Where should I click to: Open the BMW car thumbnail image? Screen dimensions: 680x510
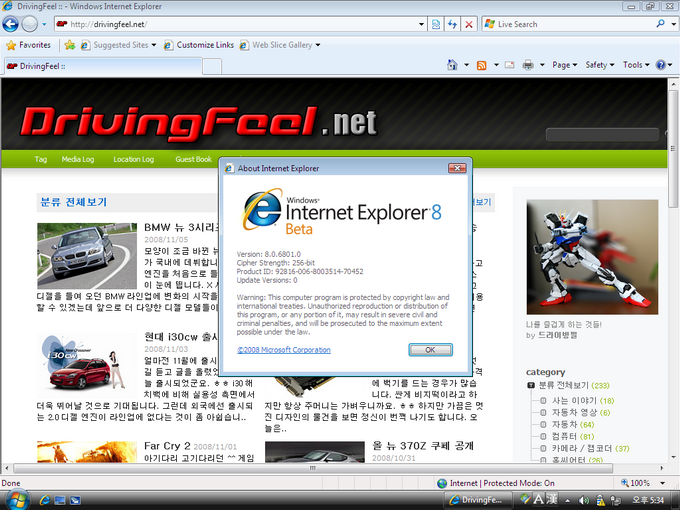pos(87,255)
